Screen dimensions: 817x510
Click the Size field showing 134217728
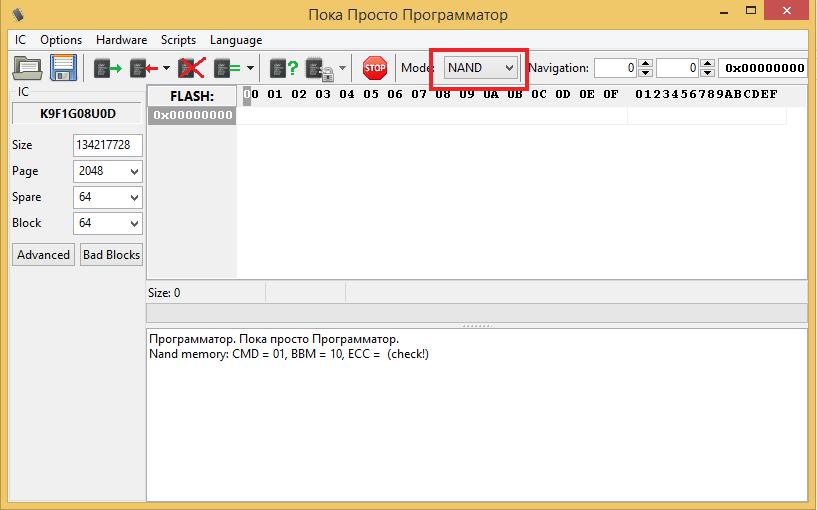tap(107, 145)
